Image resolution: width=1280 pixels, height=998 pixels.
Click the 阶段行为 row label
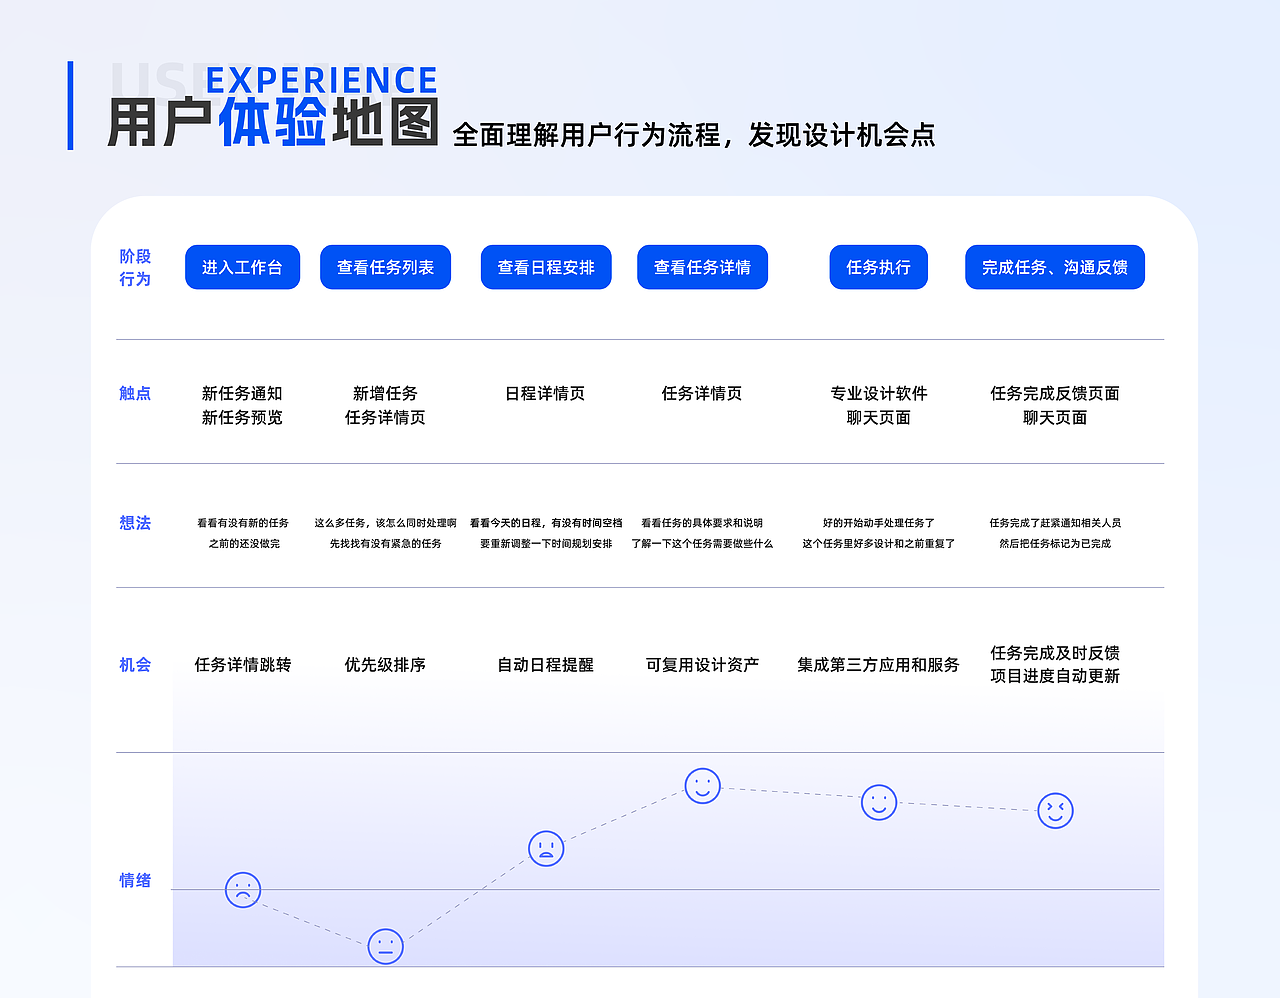pyautogui.click(x=135, y=268)
